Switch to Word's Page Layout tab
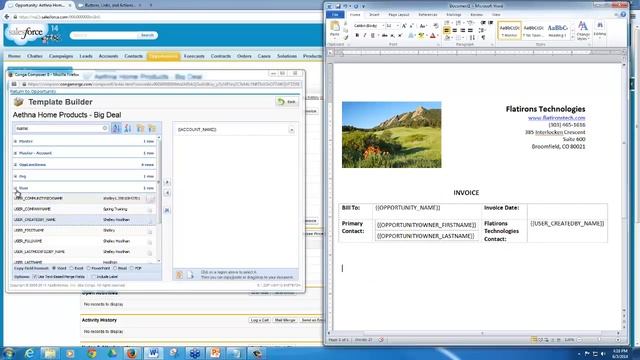This screenshot has width=640, height=360. 398,15
